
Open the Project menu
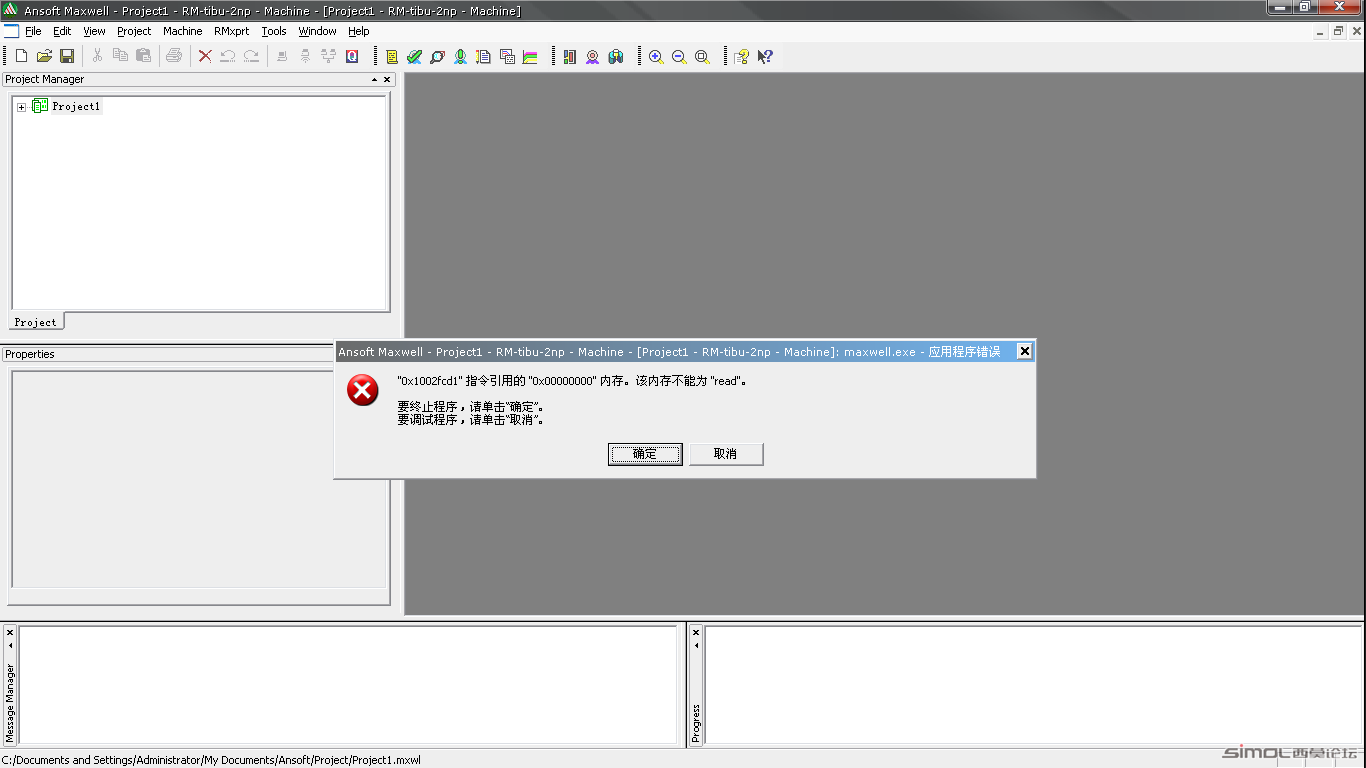click(134, 31)
